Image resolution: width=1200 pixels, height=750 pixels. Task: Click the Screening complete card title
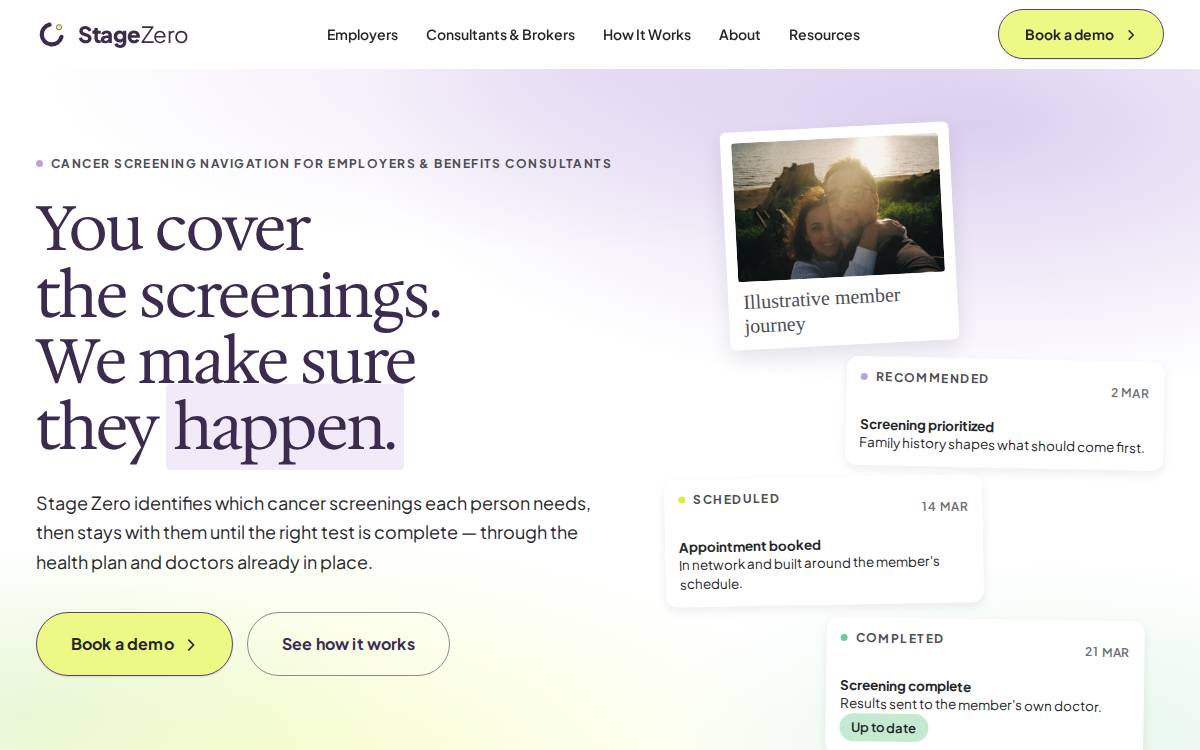point(905,686)
